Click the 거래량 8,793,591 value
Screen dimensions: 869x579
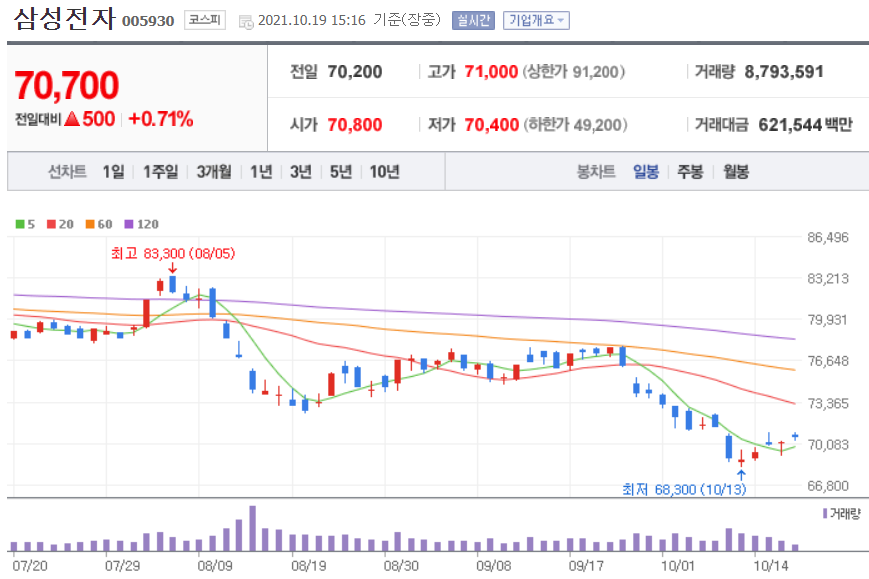(784, 71)
